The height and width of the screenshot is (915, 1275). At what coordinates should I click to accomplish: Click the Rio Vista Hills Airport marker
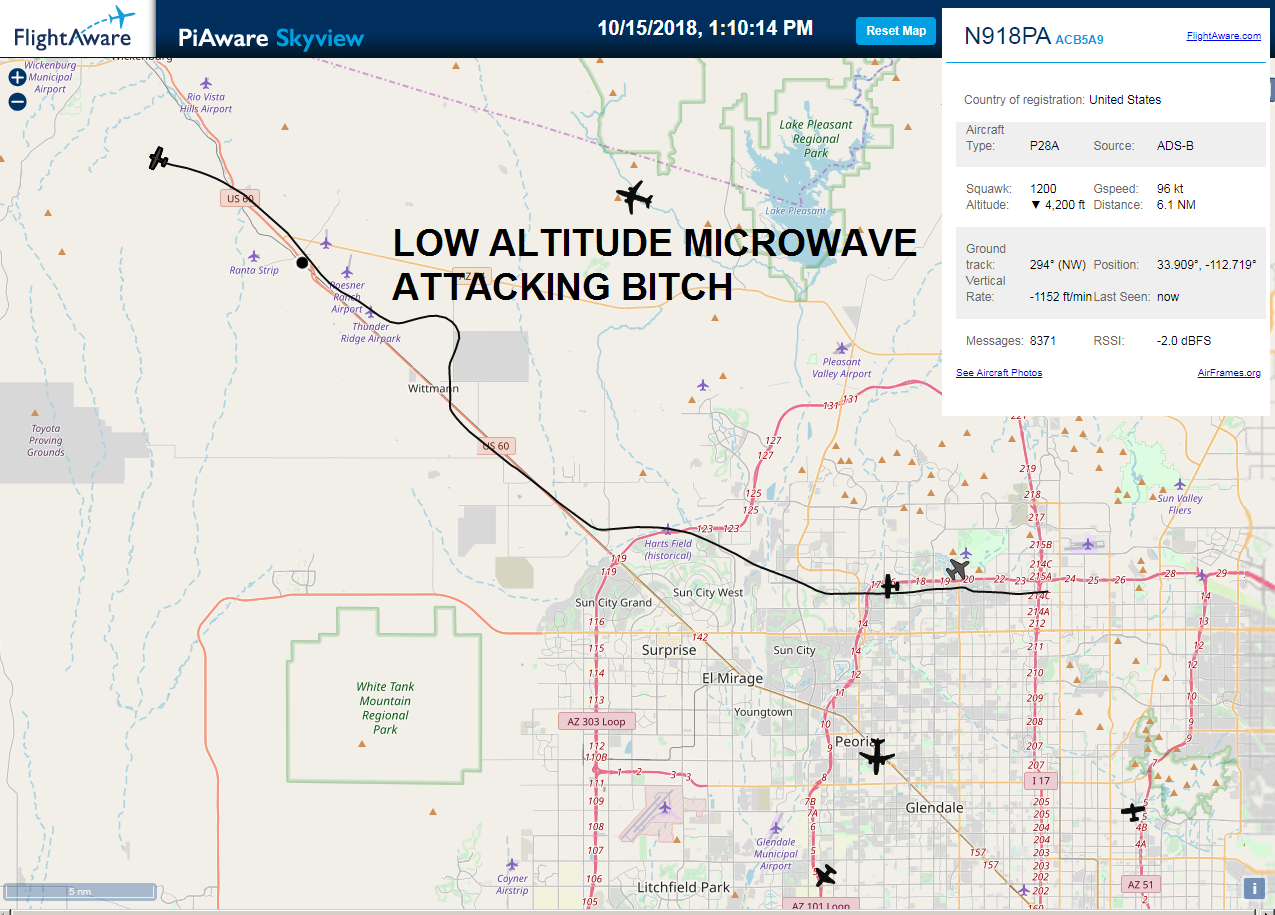tap(206, 83)
